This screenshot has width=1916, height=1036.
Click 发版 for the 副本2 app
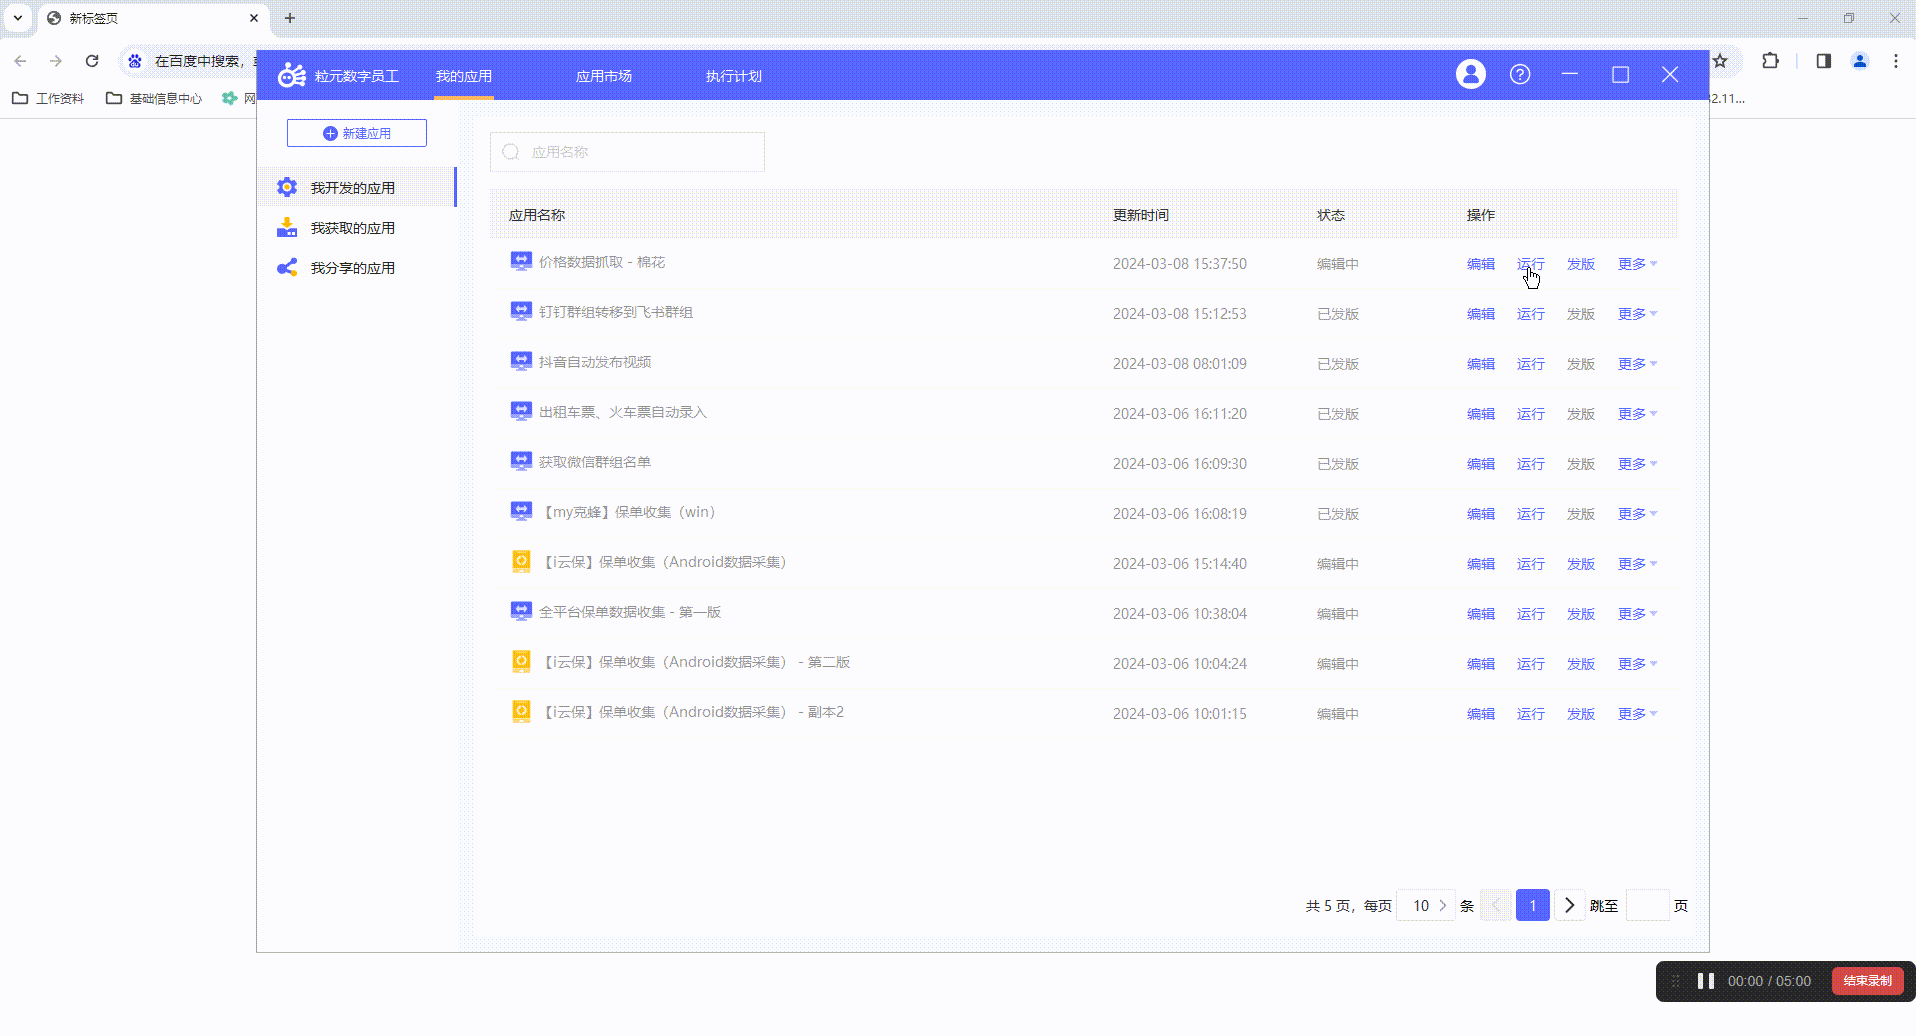(x=1581, y=714)
